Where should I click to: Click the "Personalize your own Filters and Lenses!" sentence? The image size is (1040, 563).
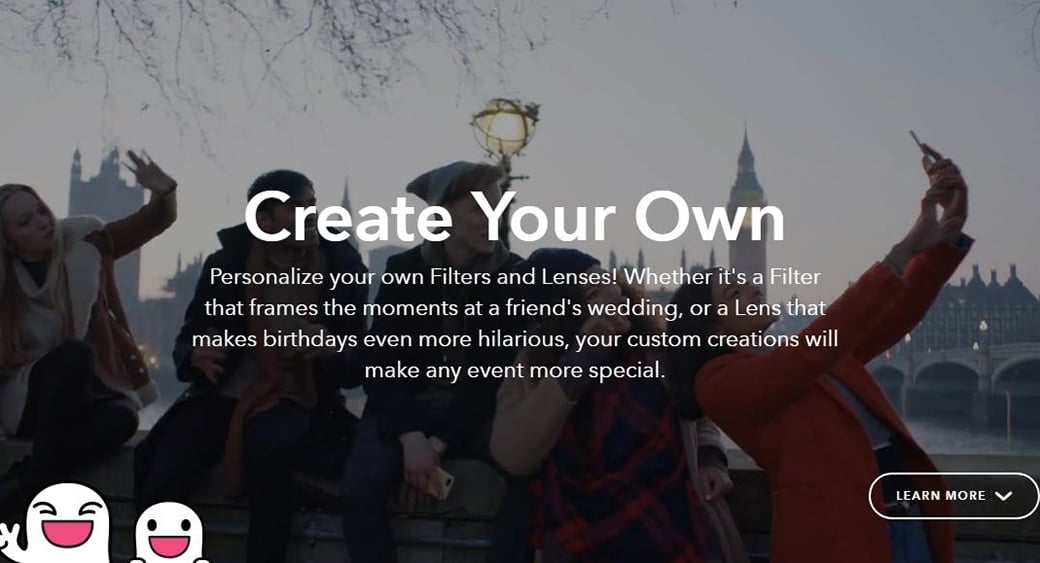414,277
